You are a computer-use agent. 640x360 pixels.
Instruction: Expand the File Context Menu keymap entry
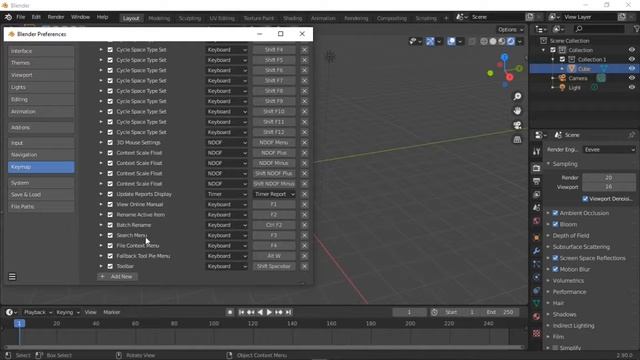click(x=101, y=246)
